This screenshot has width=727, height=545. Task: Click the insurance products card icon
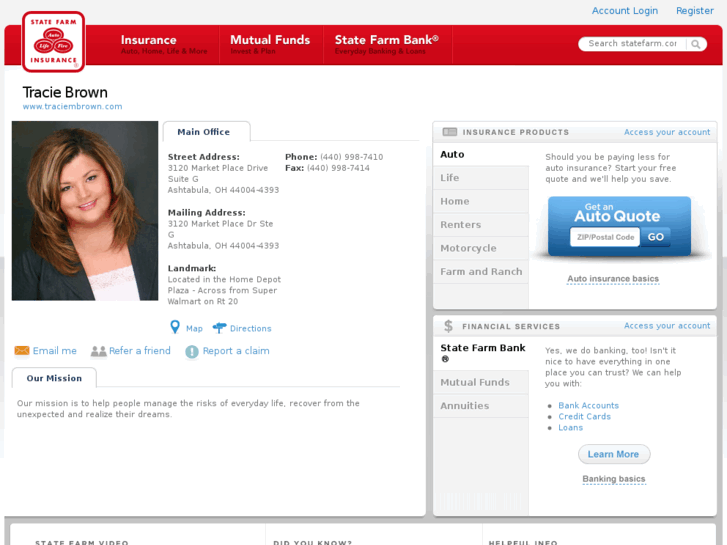(450, 132)
